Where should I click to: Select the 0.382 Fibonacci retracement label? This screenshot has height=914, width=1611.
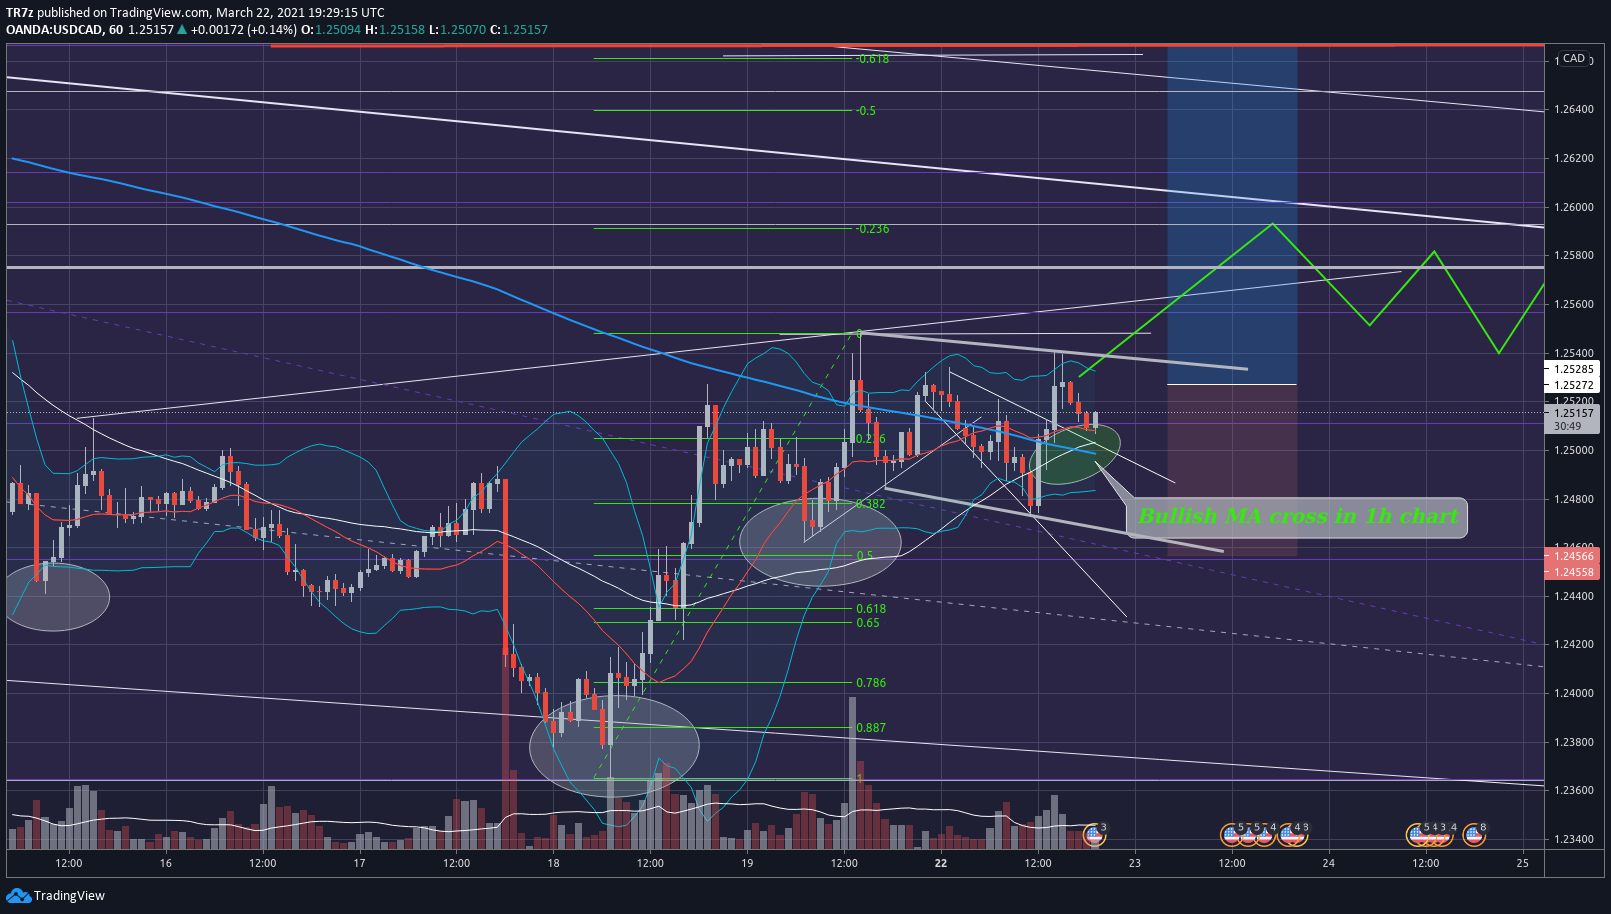click(x=871, y=504)
